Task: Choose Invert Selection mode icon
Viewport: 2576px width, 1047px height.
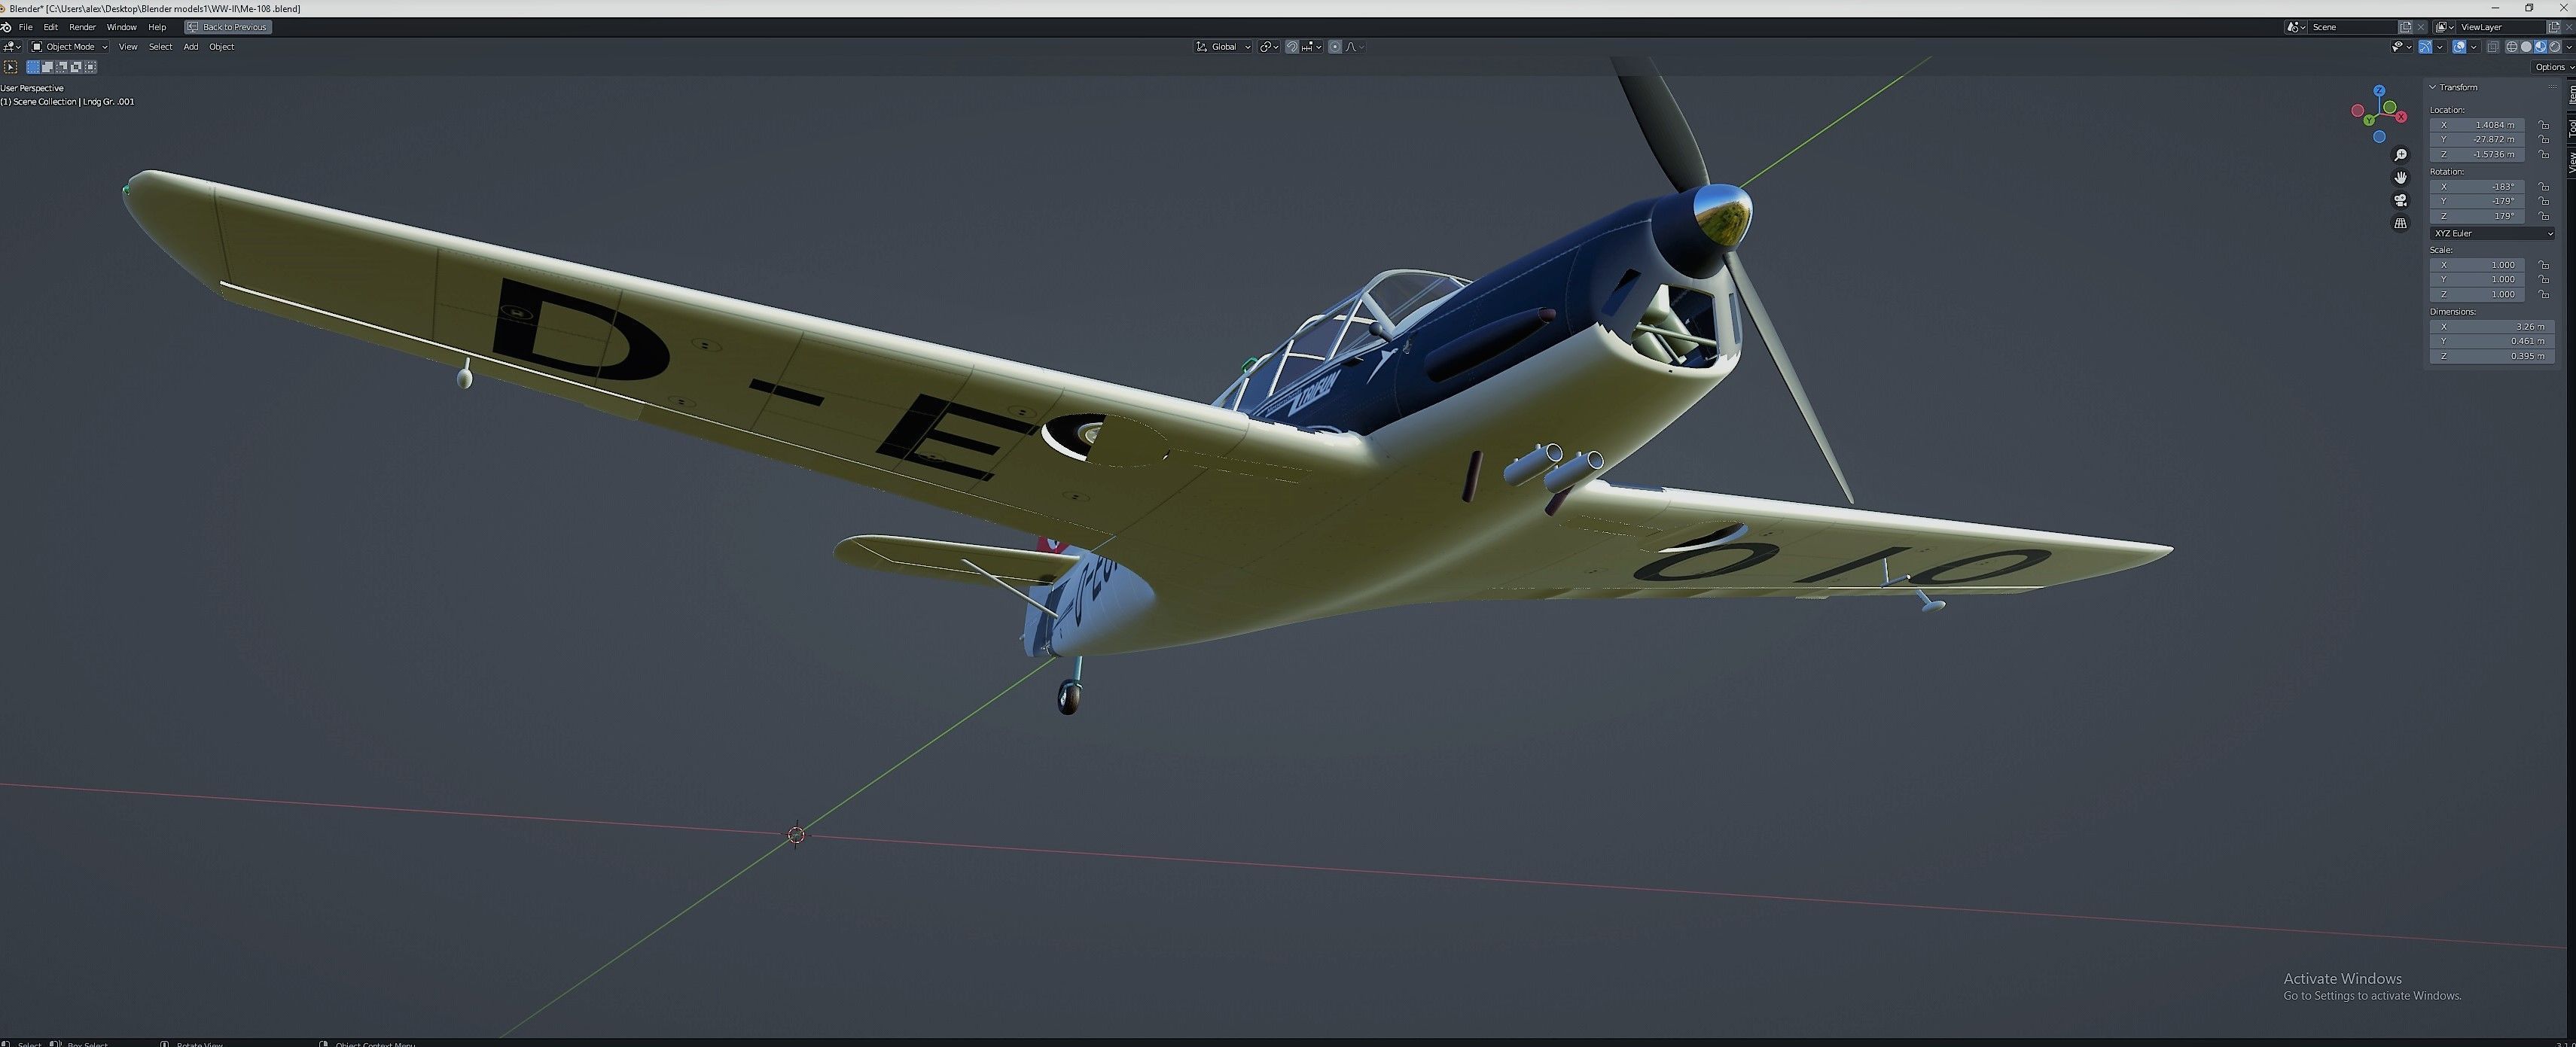Action: (x=76, y=67)
